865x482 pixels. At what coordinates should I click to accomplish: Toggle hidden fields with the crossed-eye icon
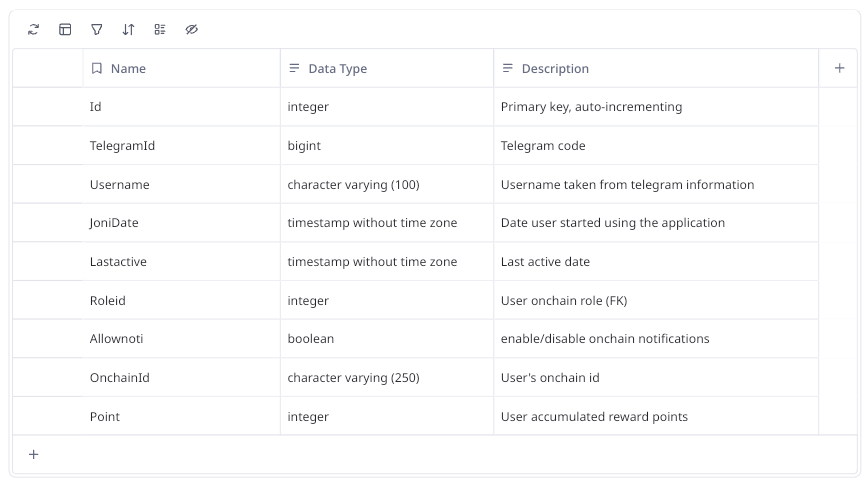[x=192, y=30]
